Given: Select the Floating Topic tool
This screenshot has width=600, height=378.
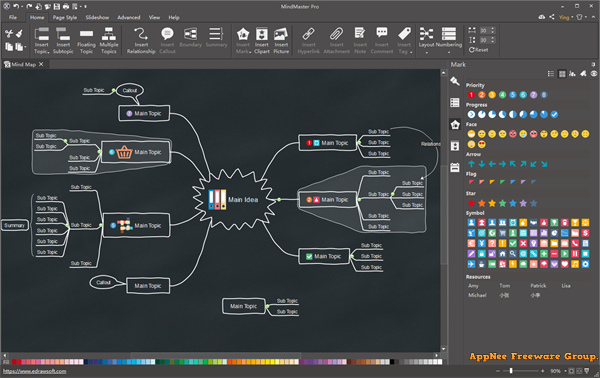Looking at the screenshot, I should click(86, 40).
